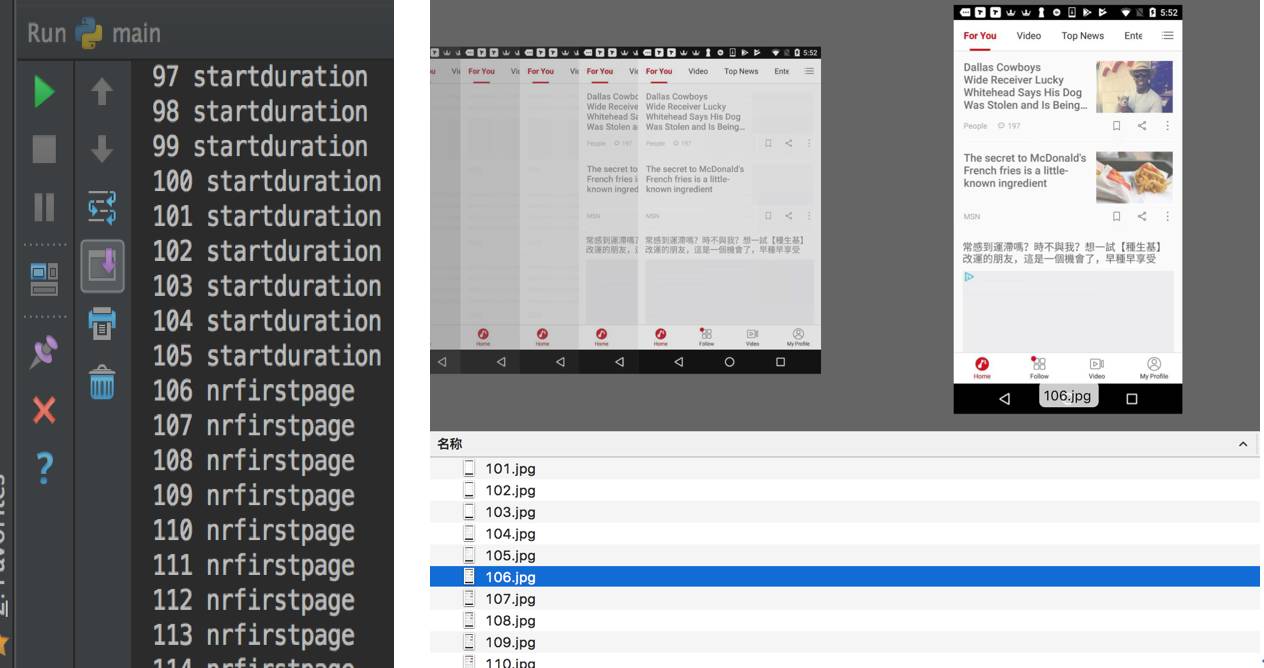Click the AdChoices icon on the ad
Screen dimensions: 1264x668
click(969, 277)
